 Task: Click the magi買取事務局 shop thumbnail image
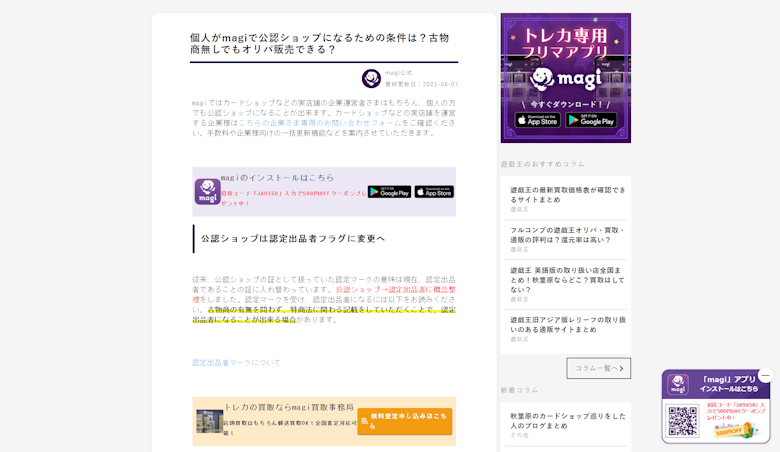tap(209, 421)
